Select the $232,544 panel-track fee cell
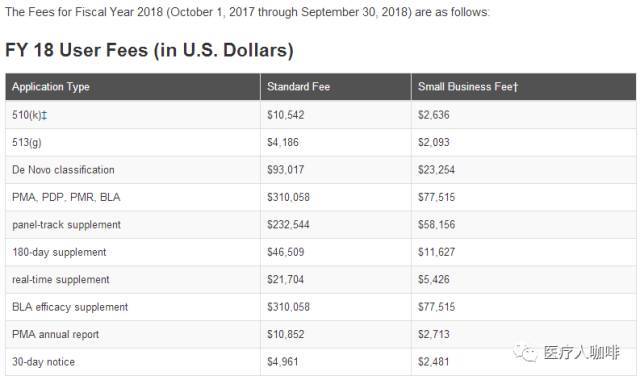Image resolution: width=640 pixels, height=380 pixels. 288,225
